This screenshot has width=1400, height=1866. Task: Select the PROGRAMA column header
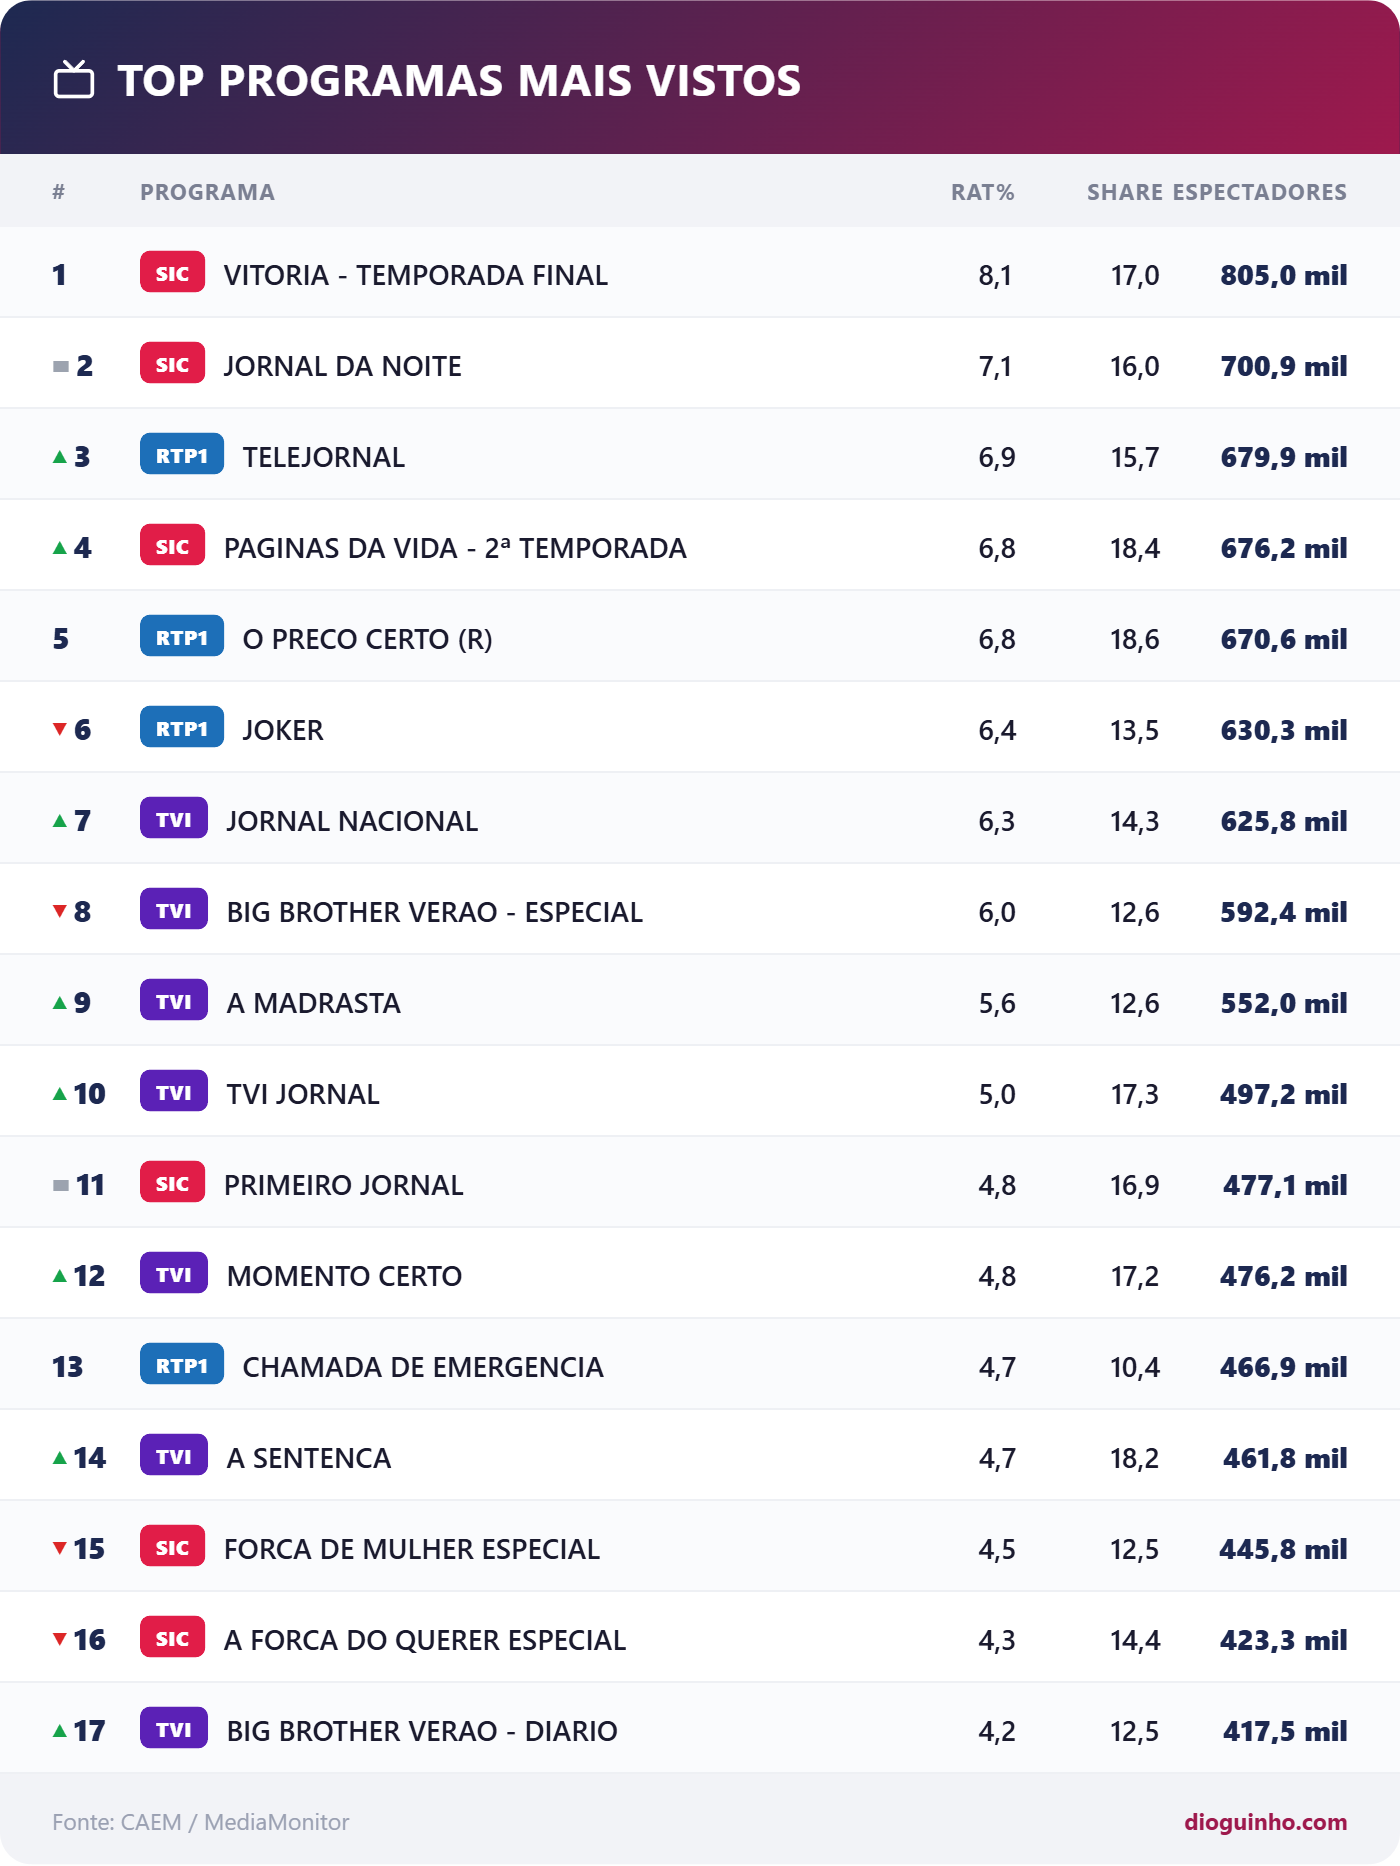pyautogui.click(x=207, y=192)
